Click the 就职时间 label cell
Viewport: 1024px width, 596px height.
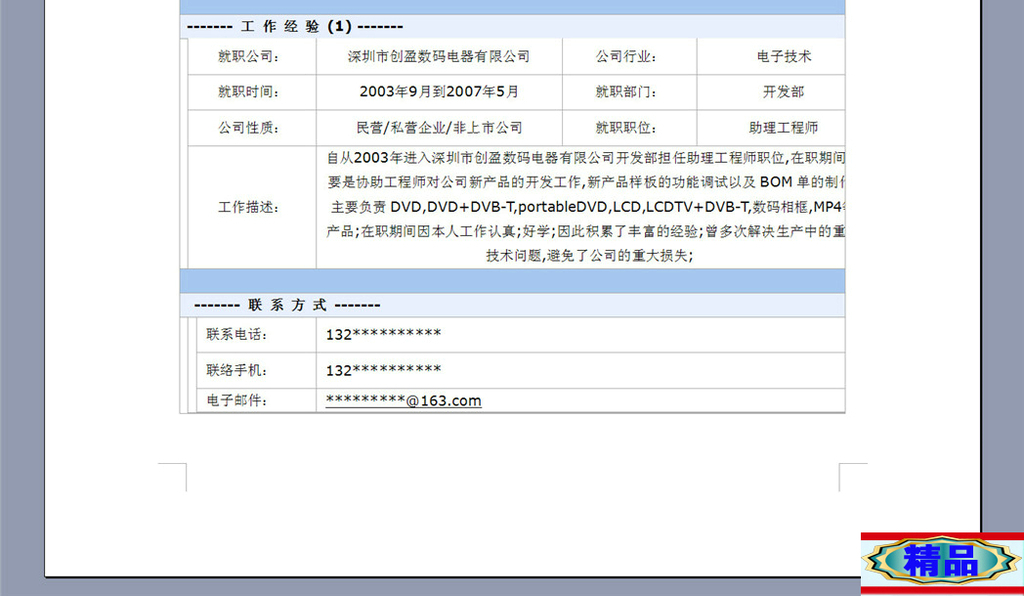251,92
